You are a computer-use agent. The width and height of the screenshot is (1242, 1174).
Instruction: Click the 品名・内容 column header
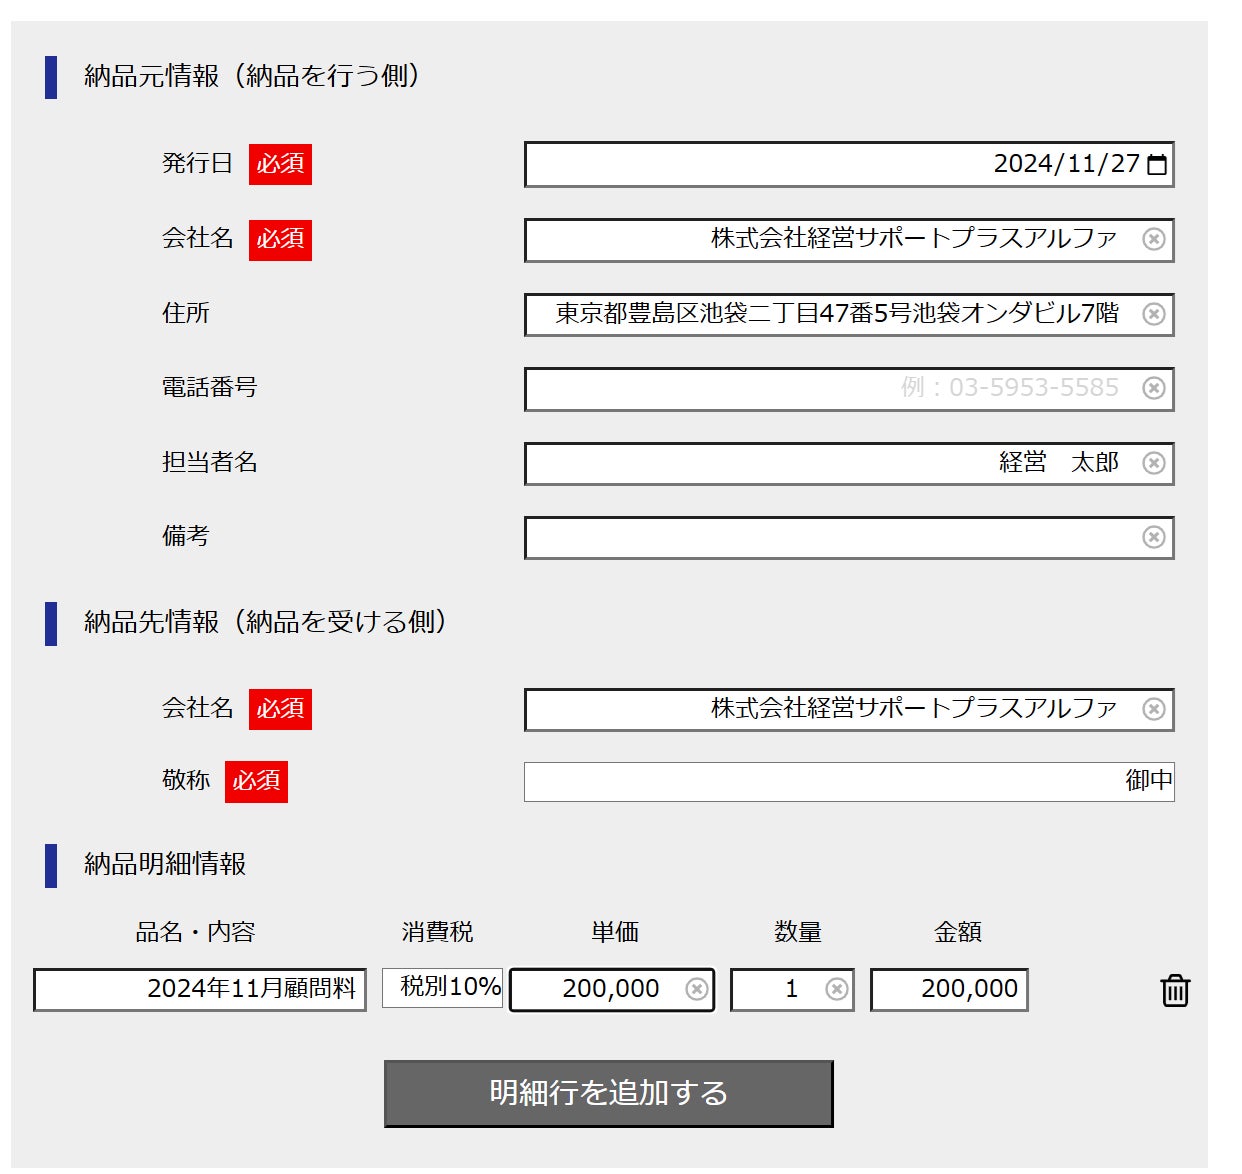[x=195, y=932]
